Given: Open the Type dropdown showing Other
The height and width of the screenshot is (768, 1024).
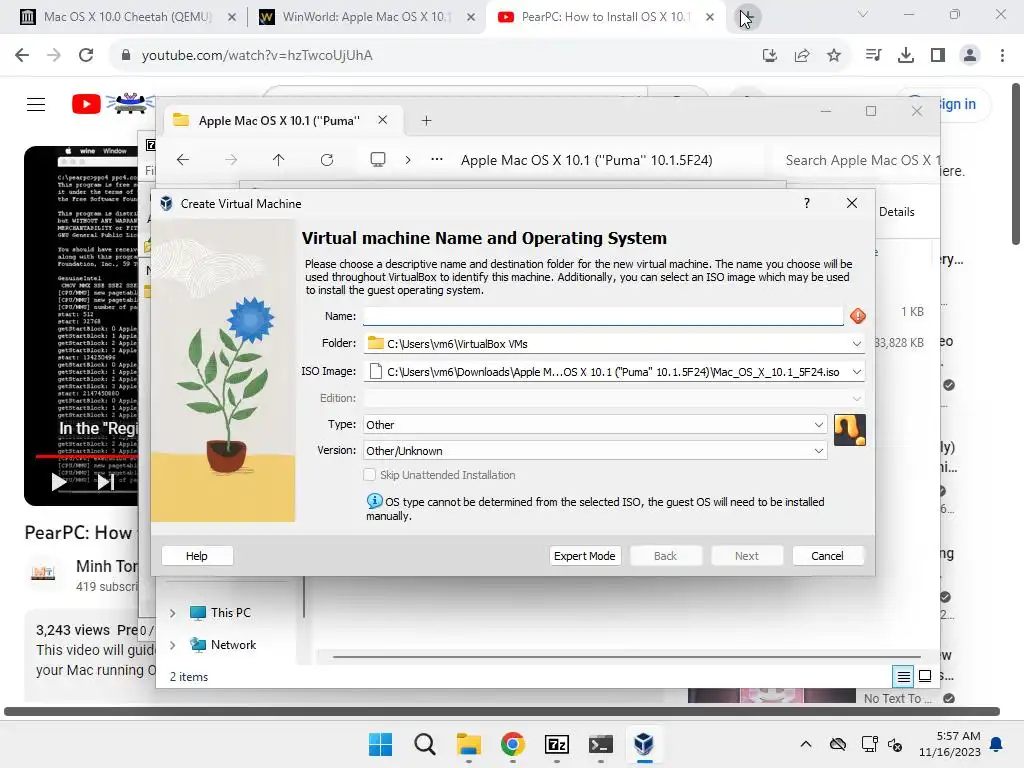Looking at the screenshot, I should [x=595, y=424].
